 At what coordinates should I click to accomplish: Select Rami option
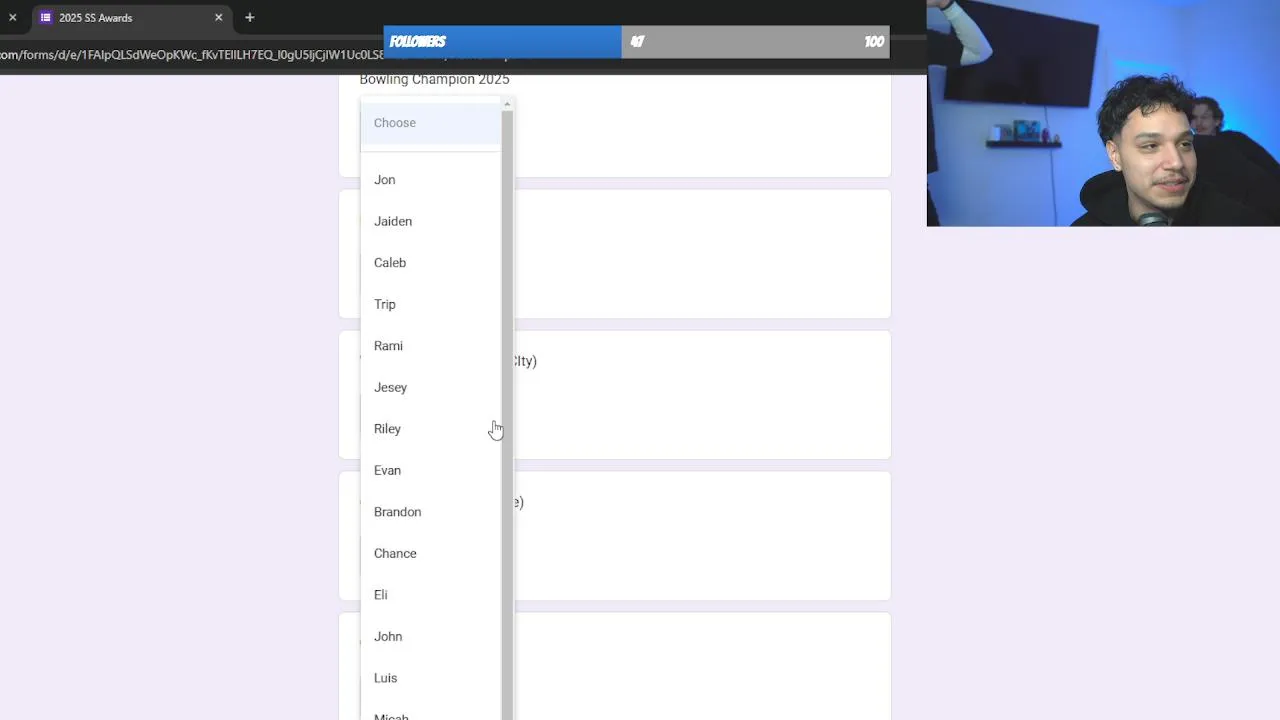pos(431,346)
